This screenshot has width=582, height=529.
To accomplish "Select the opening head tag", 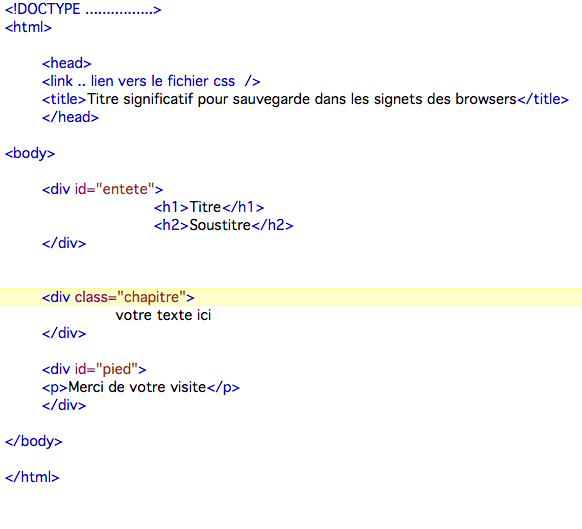I will (x=66, y=63).
